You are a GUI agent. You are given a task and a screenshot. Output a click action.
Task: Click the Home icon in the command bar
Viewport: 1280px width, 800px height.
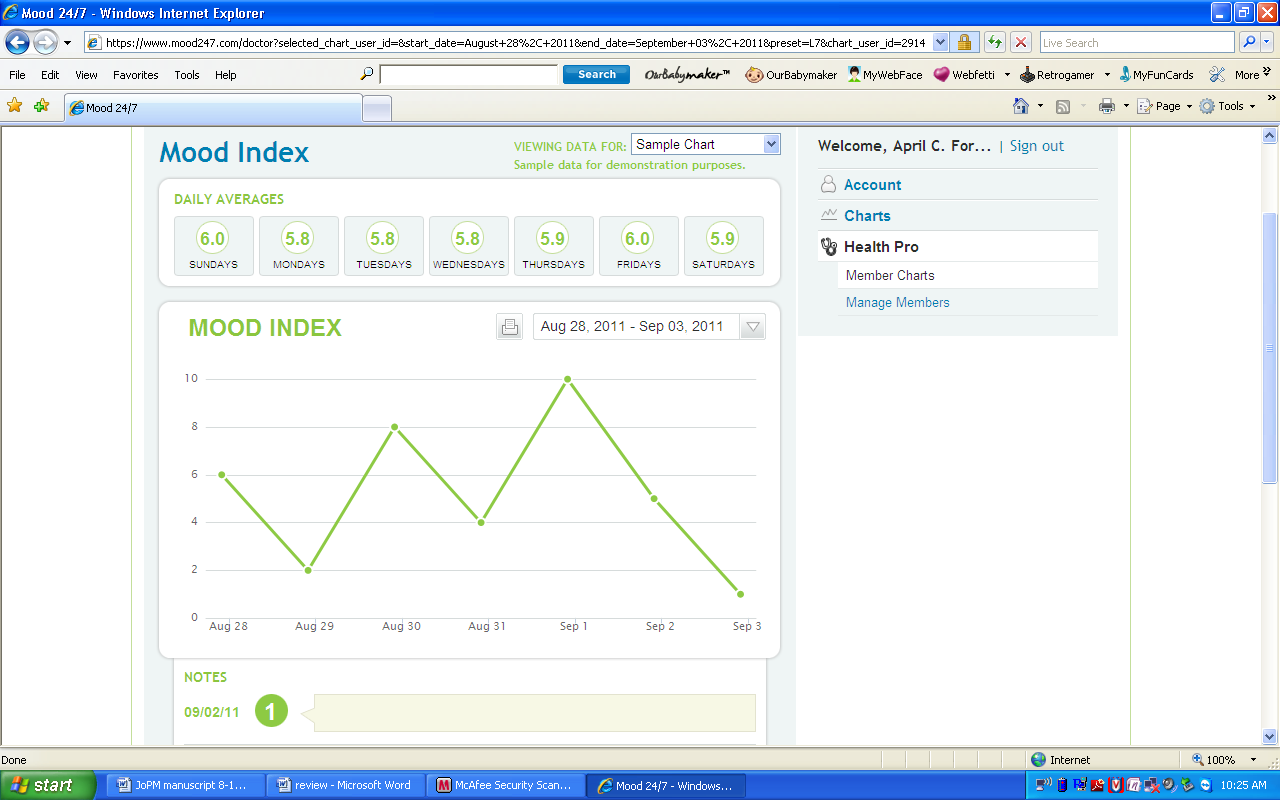coord(1020,106)
